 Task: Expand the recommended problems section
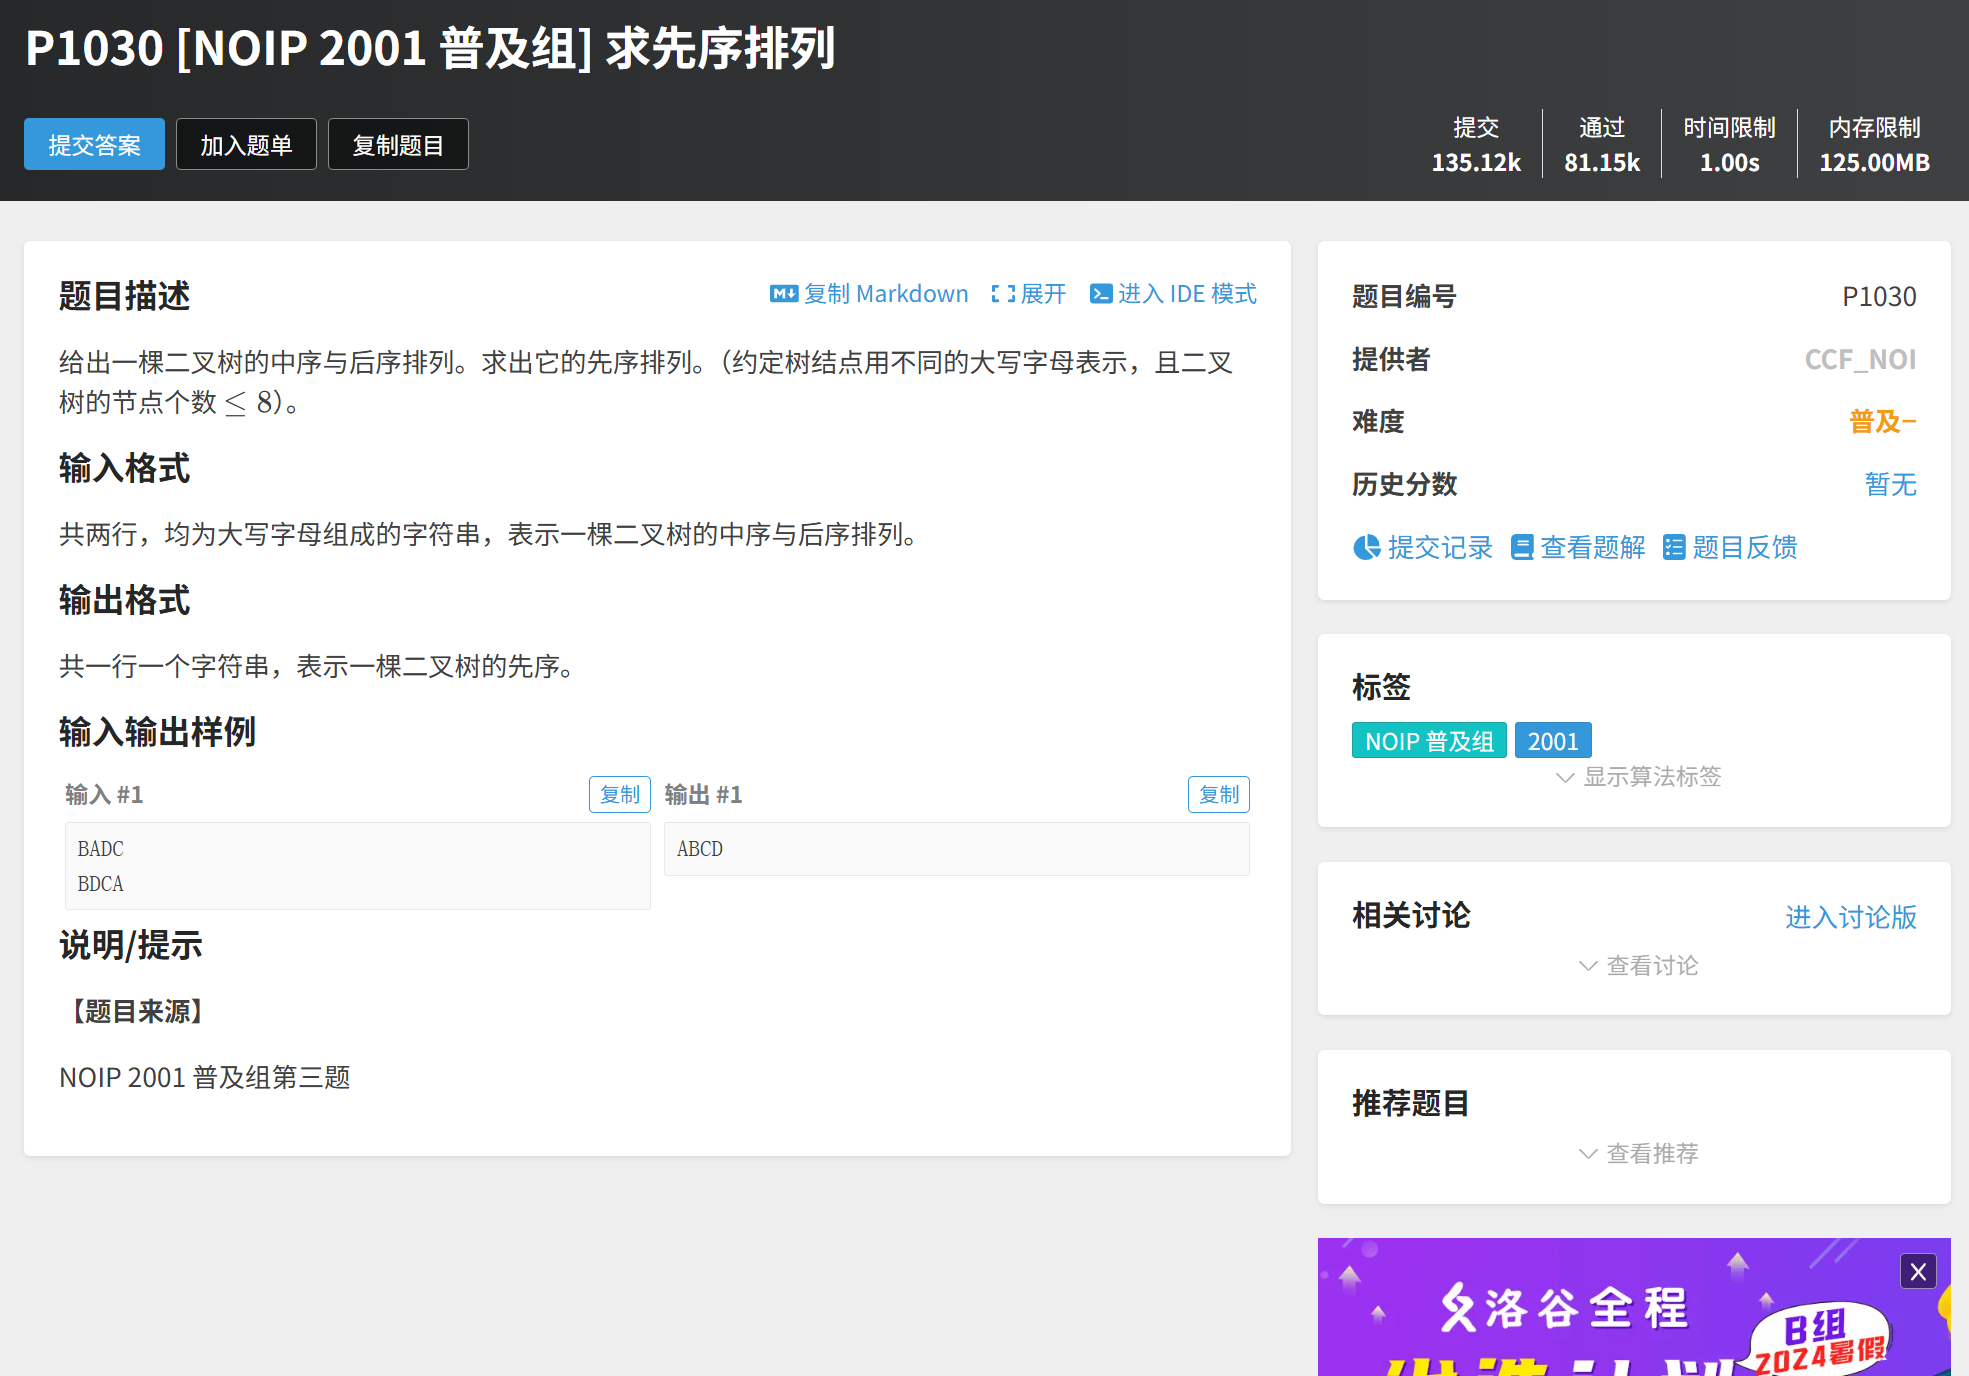click(x=1638, y=1154)
